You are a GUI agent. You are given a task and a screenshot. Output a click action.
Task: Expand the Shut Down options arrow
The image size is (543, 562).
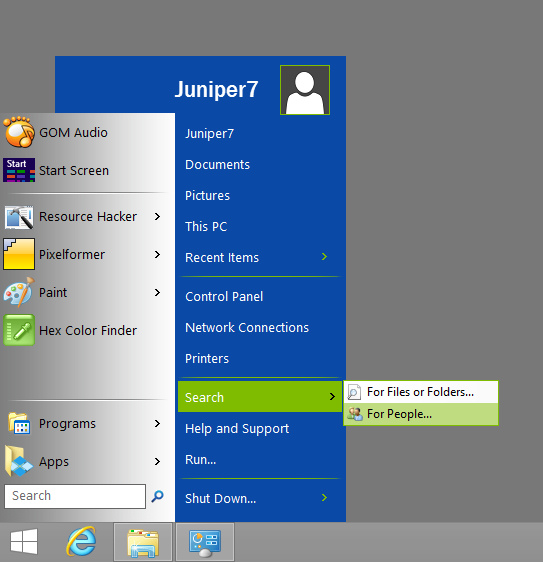pos(324,497)
